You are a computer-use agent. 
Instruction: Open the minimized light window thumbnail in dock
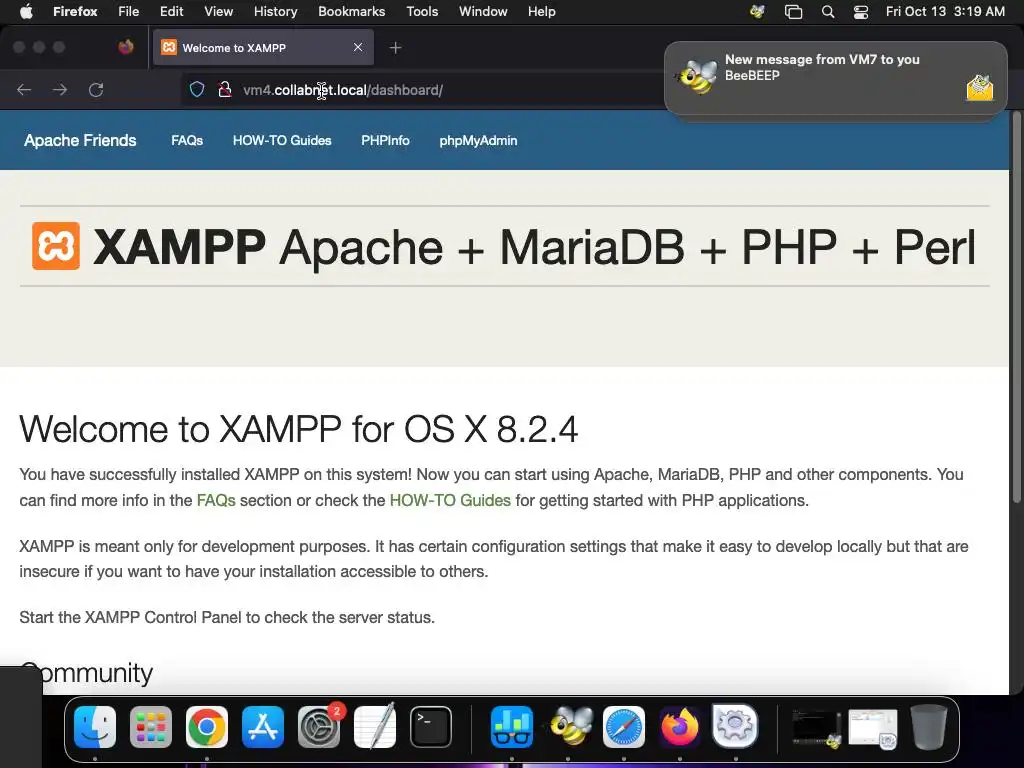point(873,728)
